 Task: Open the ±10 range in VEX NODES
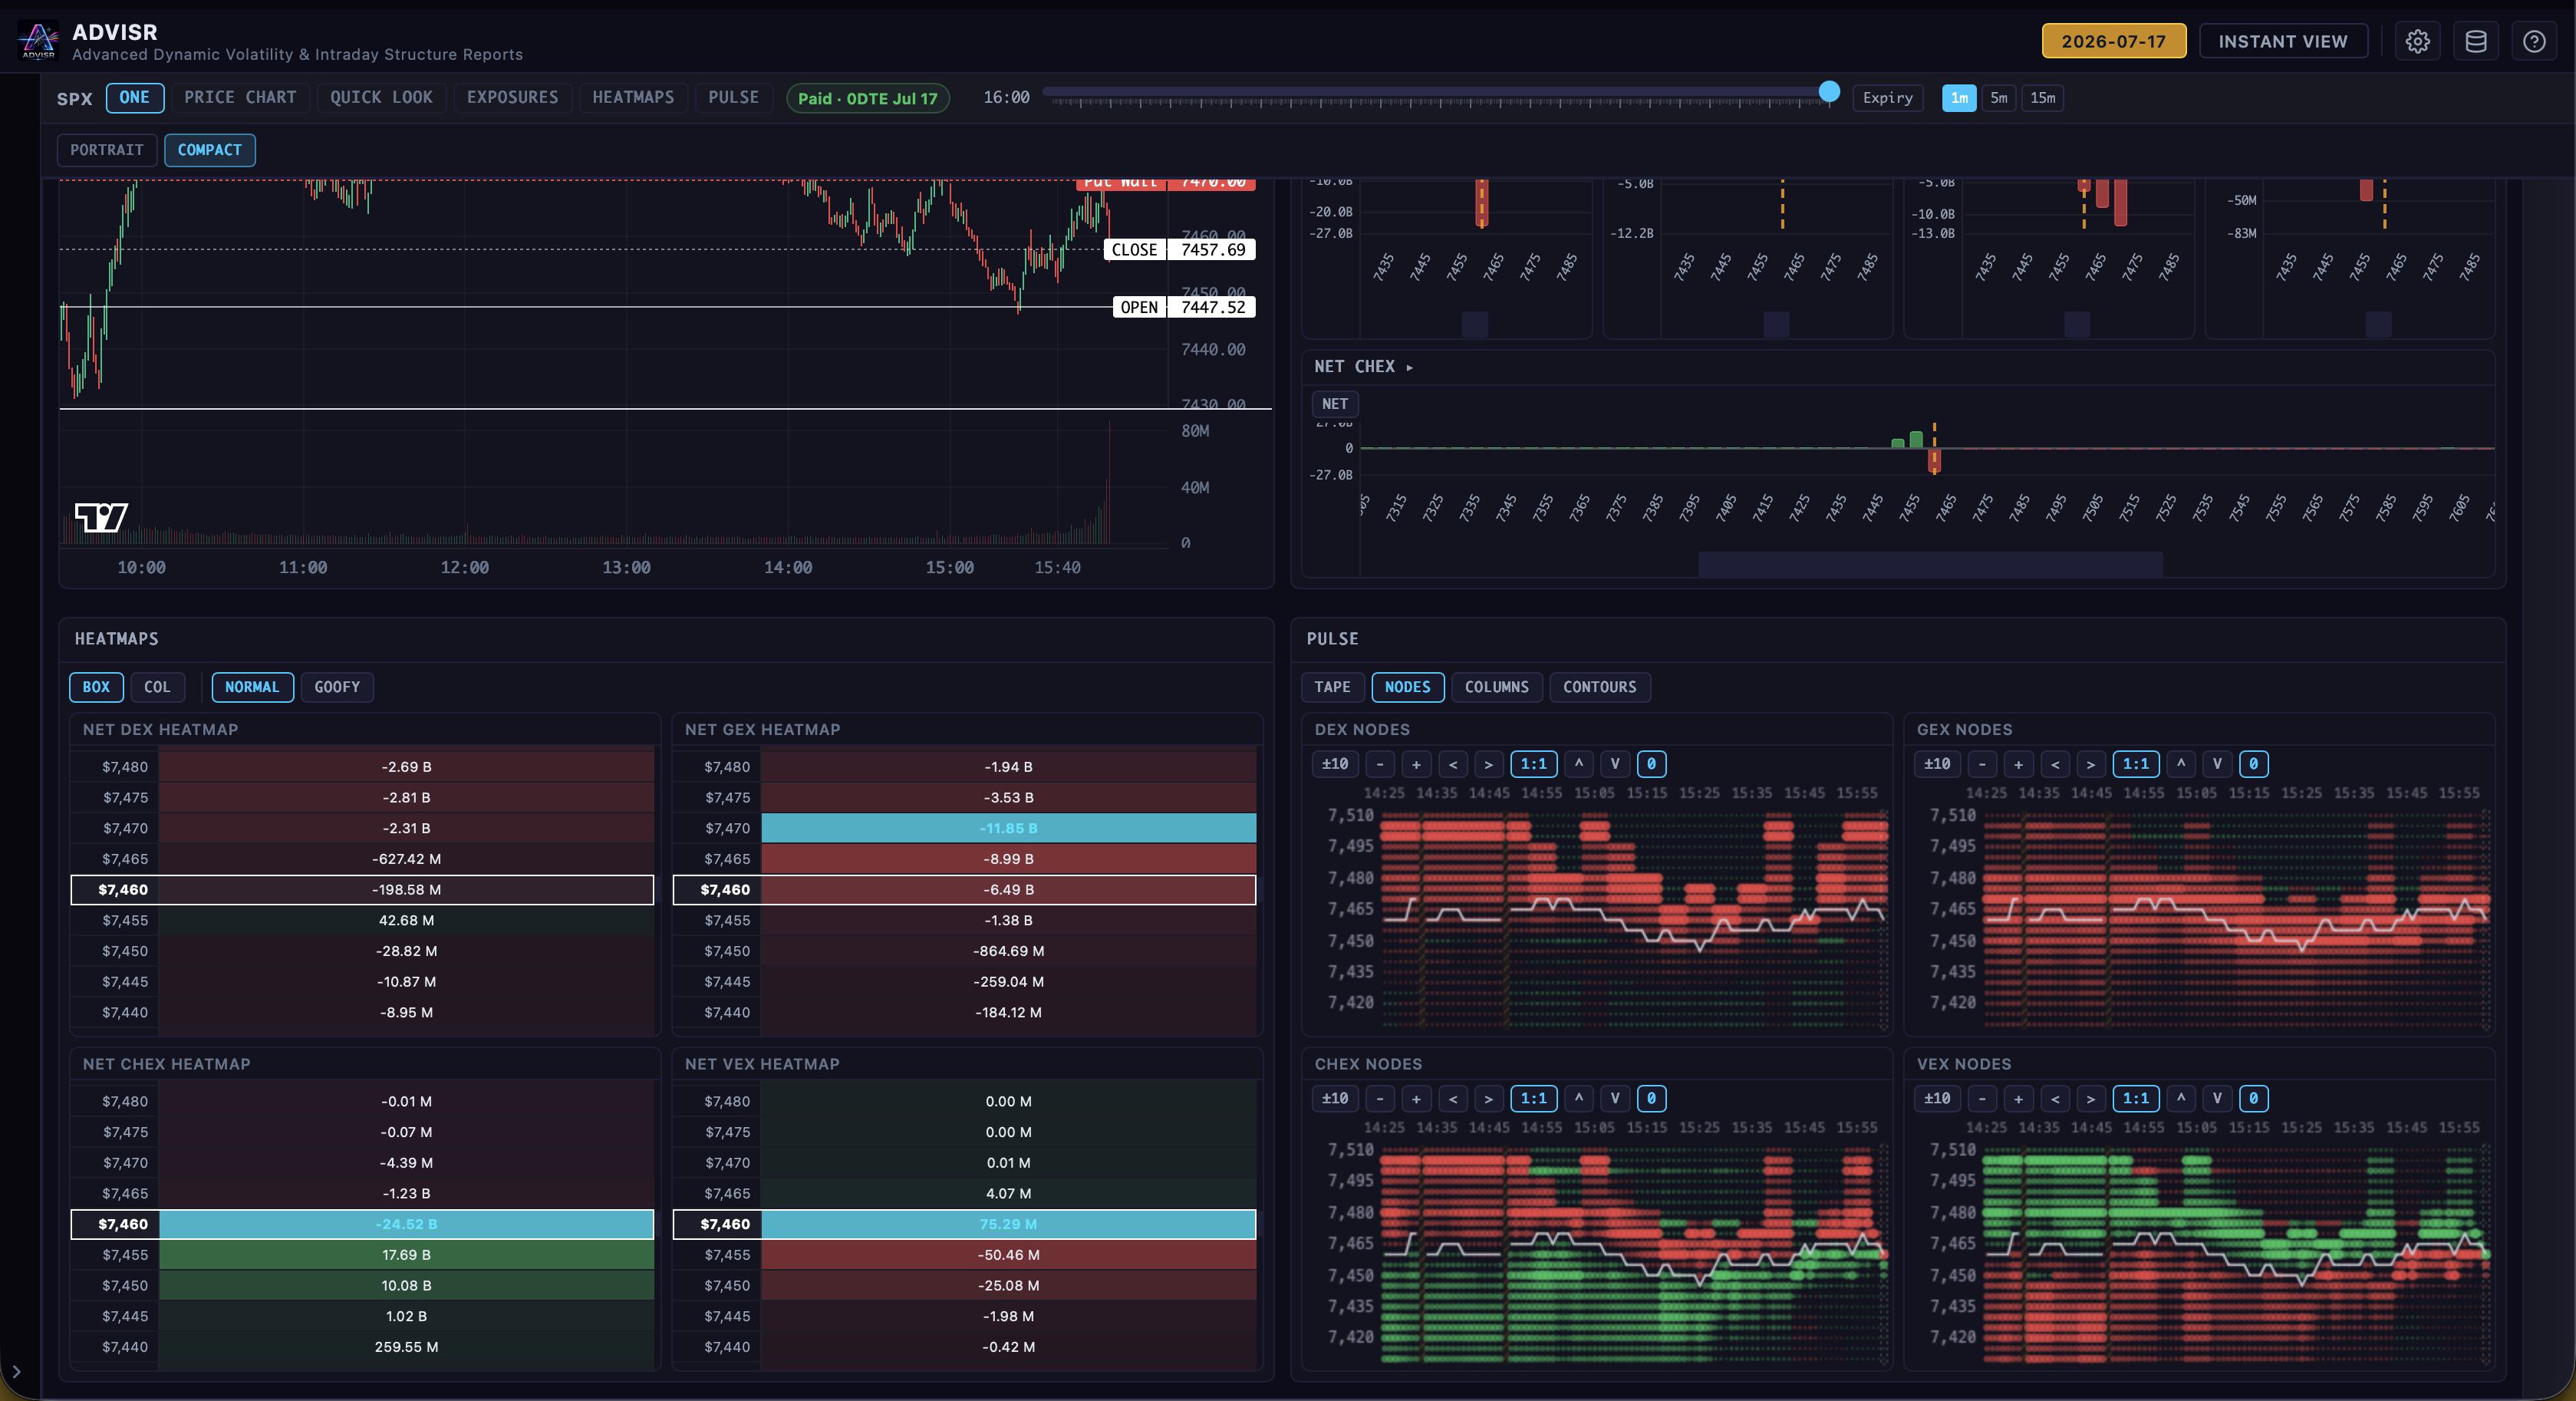[x=1937, y=1098]
